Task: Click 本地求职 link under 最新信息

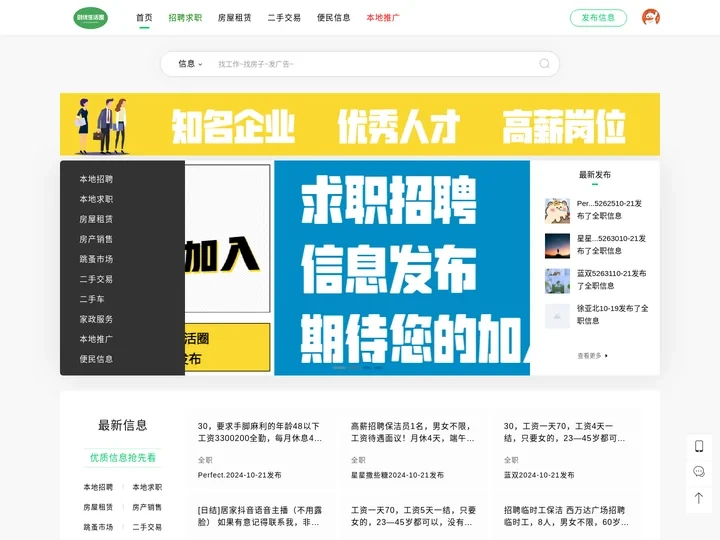Action: tap(147, 487)
